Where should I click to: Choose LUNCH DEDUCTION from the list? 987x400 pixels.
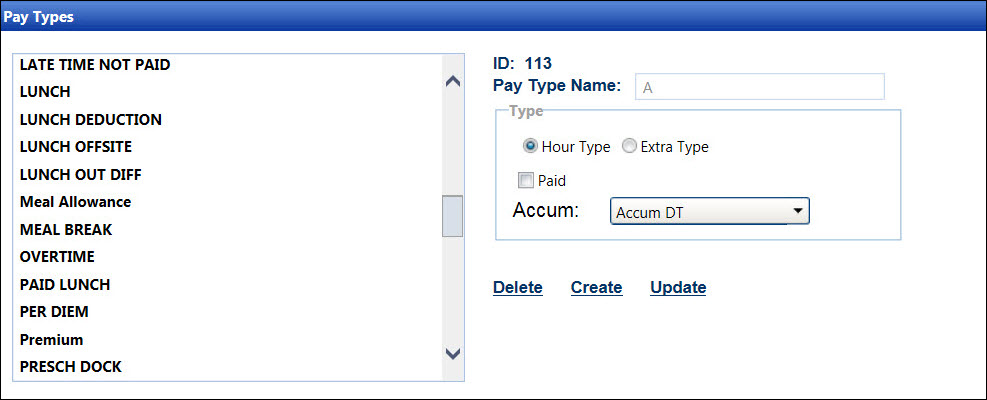(x=90, y=120)
